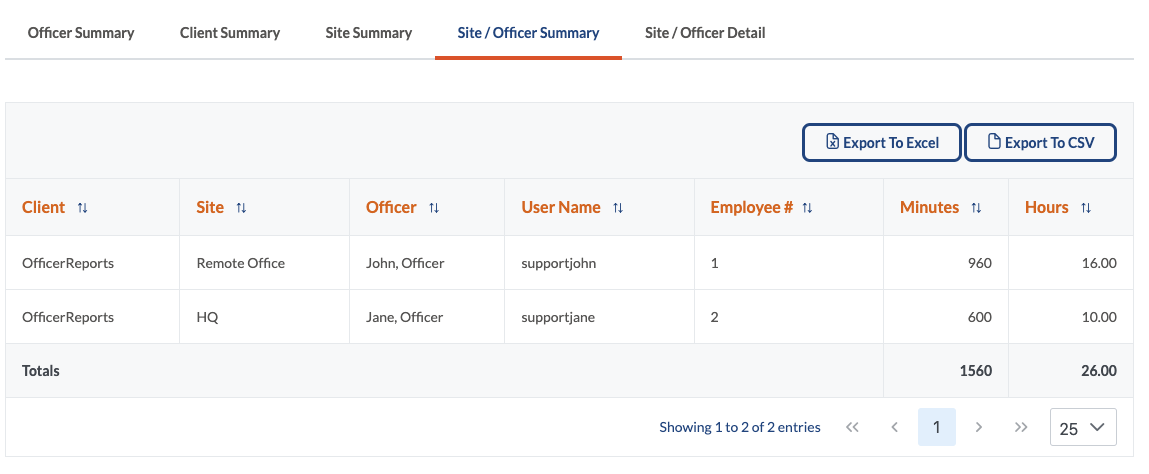
Task: Go to last page double-chevron
Action: (x=1021, y=427)
